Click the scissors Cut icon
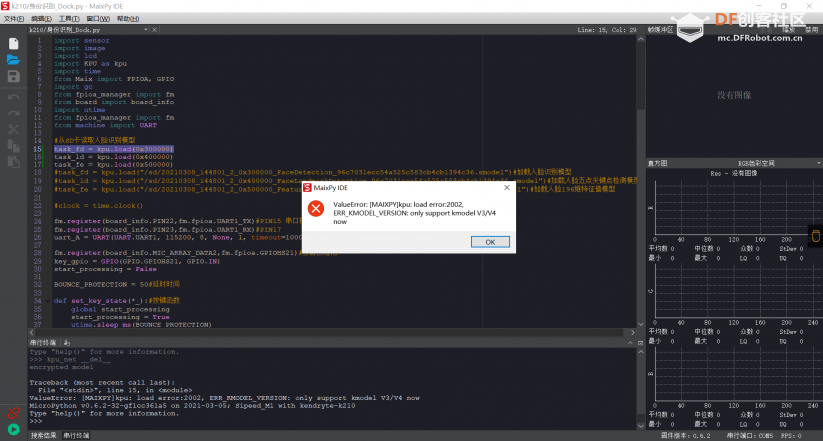 [x=14, y=129]
